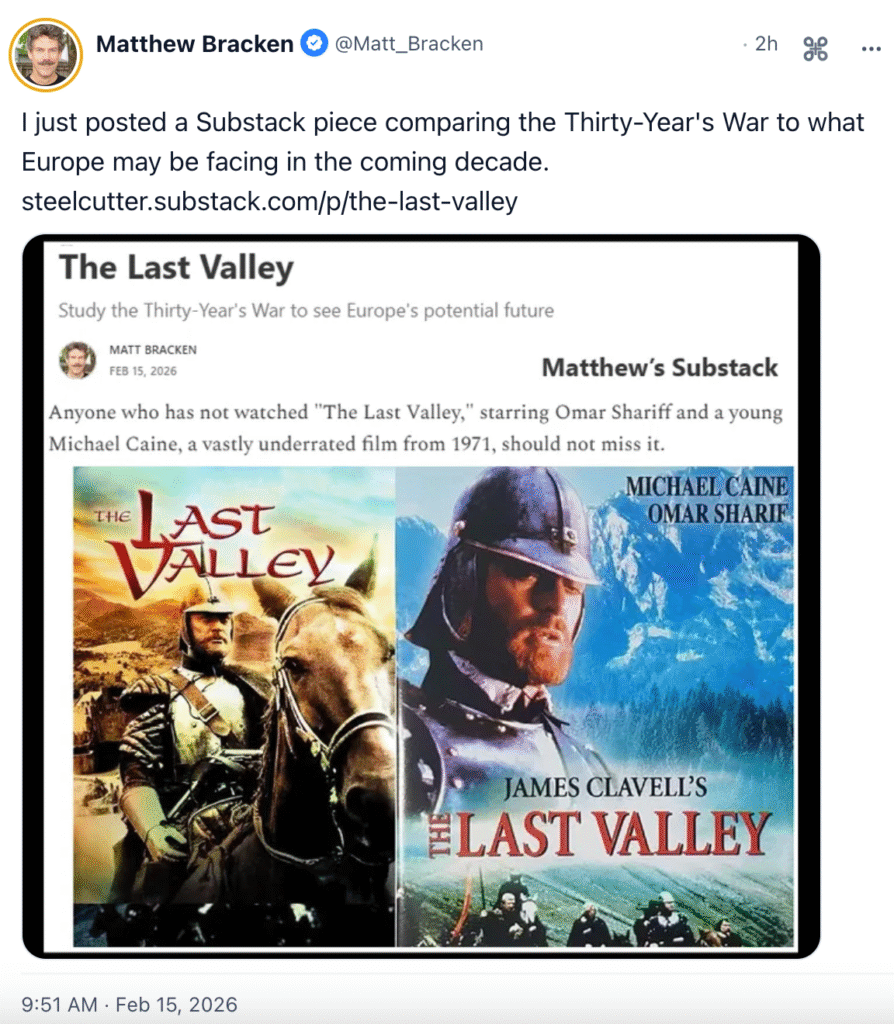Click the "Matthew's Substack" publication title

pos(659,367)
